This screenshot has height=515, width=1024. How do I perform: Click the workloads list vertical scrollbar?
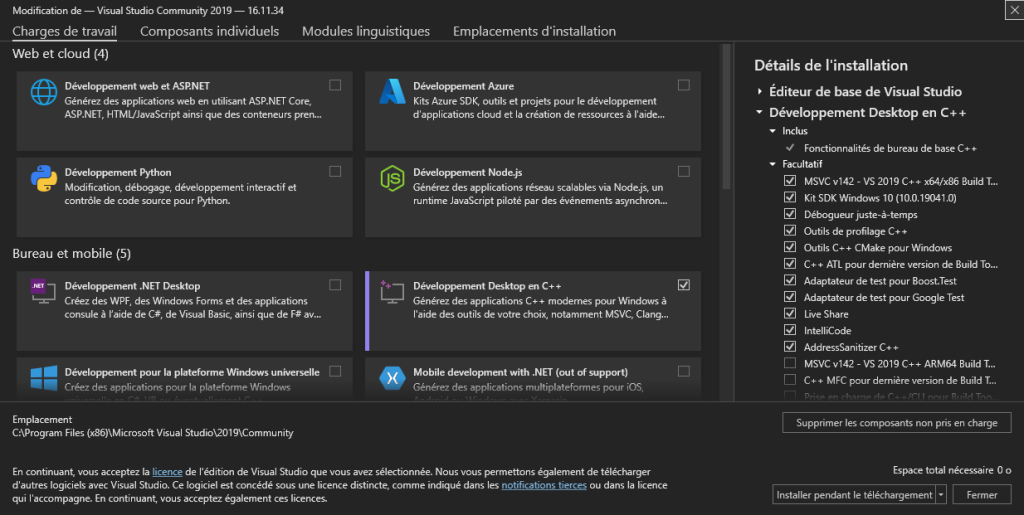(726, 117)
